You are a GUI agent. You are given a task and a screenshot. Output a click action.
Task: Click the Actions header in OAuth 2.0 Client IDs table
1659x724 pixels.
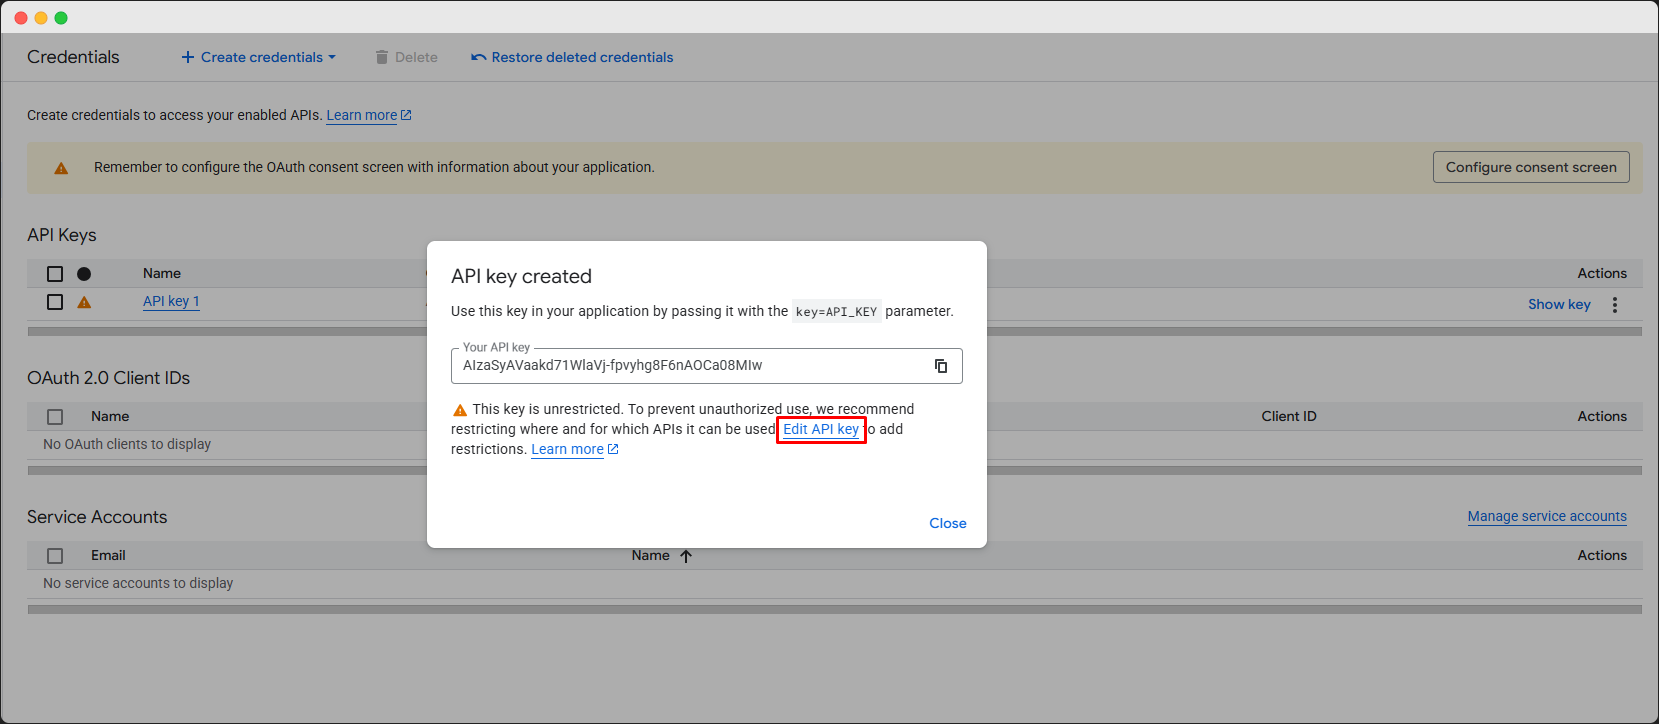(x=1602, y=416)
